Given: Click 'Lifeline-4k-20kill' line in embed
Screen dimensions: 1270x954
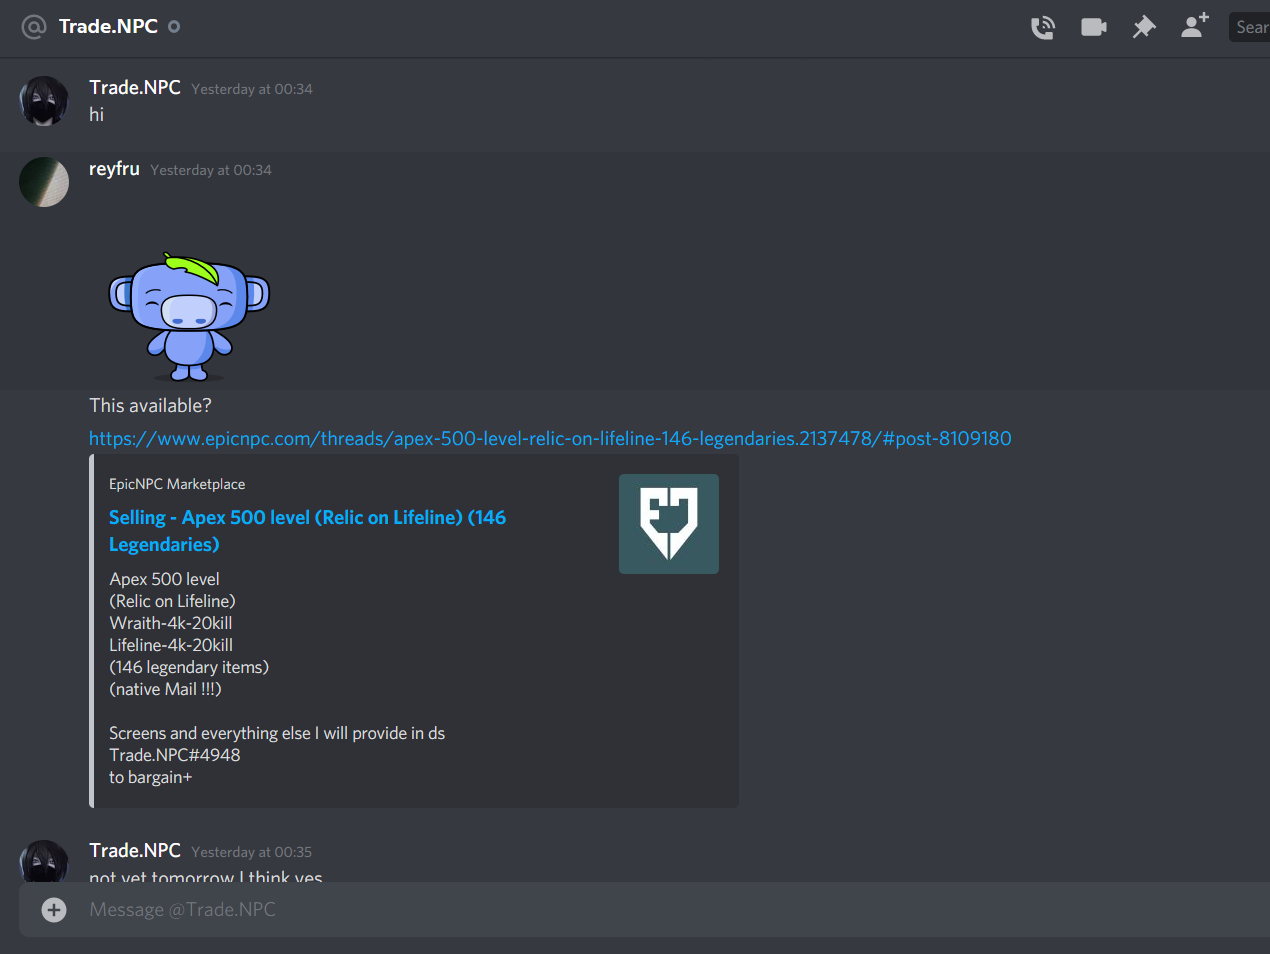Looking at the screenshot, I should (171, 645).
